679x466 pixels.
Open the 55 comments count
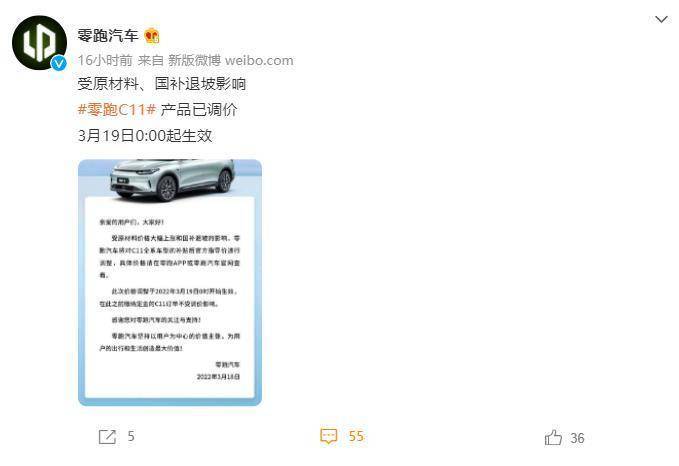click(356, 436)
